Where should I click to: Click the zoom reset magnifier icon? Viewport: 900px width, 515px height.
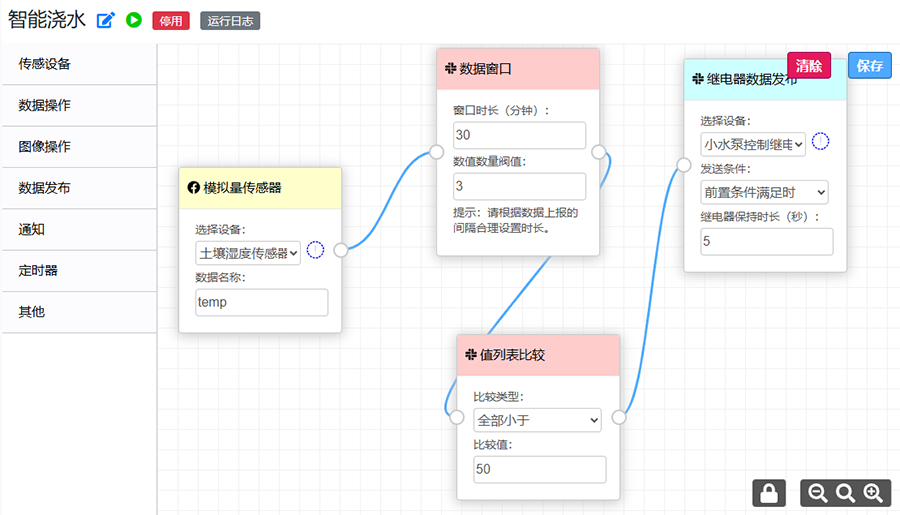(845, 493)
